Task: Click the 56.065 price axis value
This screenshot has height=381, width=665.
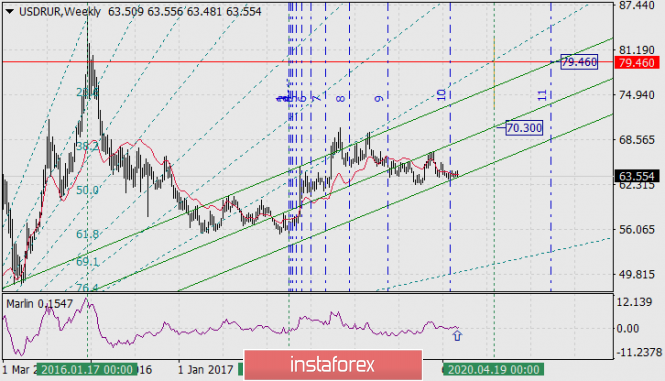Action: 637,230
